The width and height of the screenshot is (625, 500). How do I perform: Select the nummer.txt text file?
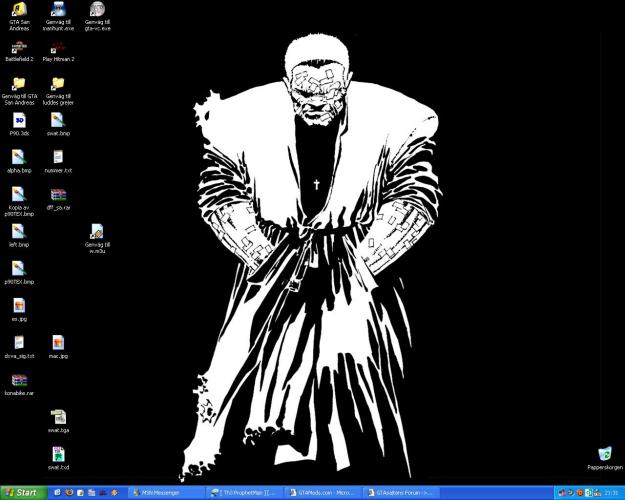(x=58, y=157)
